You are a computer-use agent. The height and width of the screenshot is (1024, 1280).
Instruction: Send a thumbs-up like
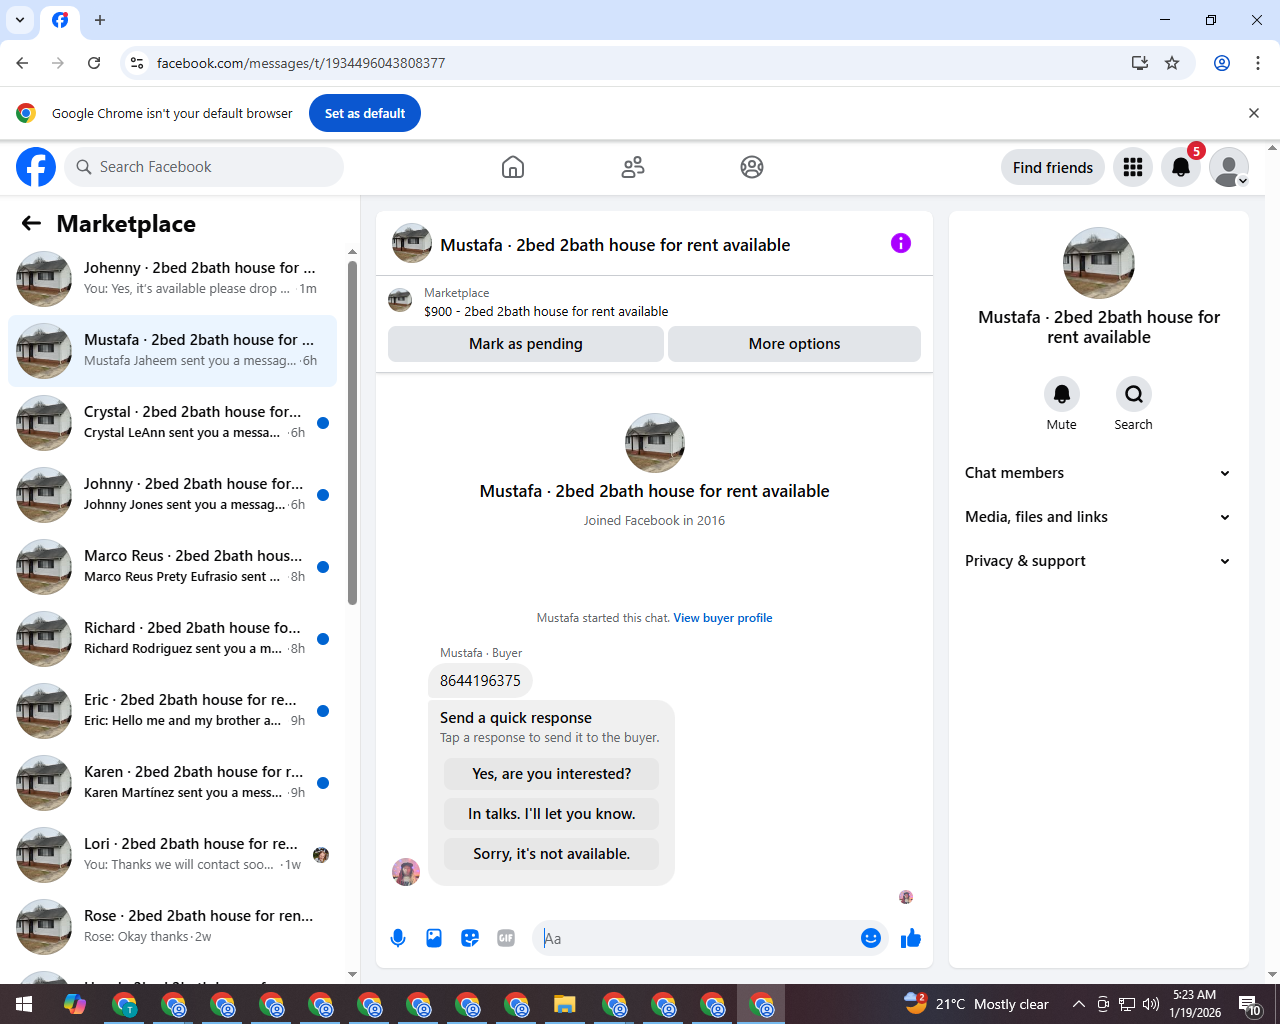click(911, 938)
